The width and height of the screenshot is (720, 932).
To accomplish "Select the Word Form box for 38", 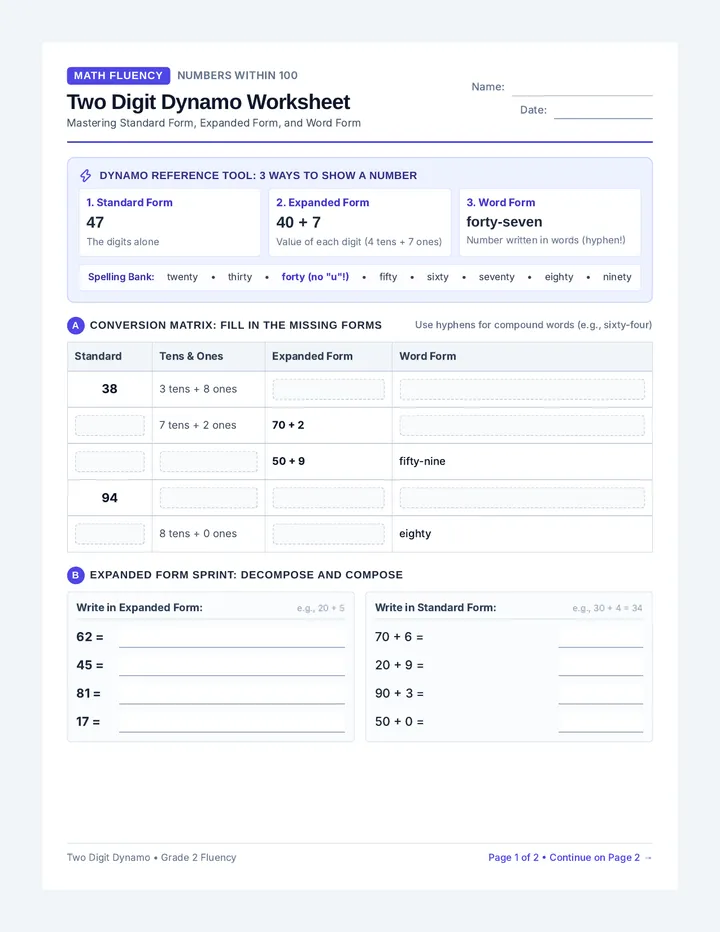I will pos(522,389).
